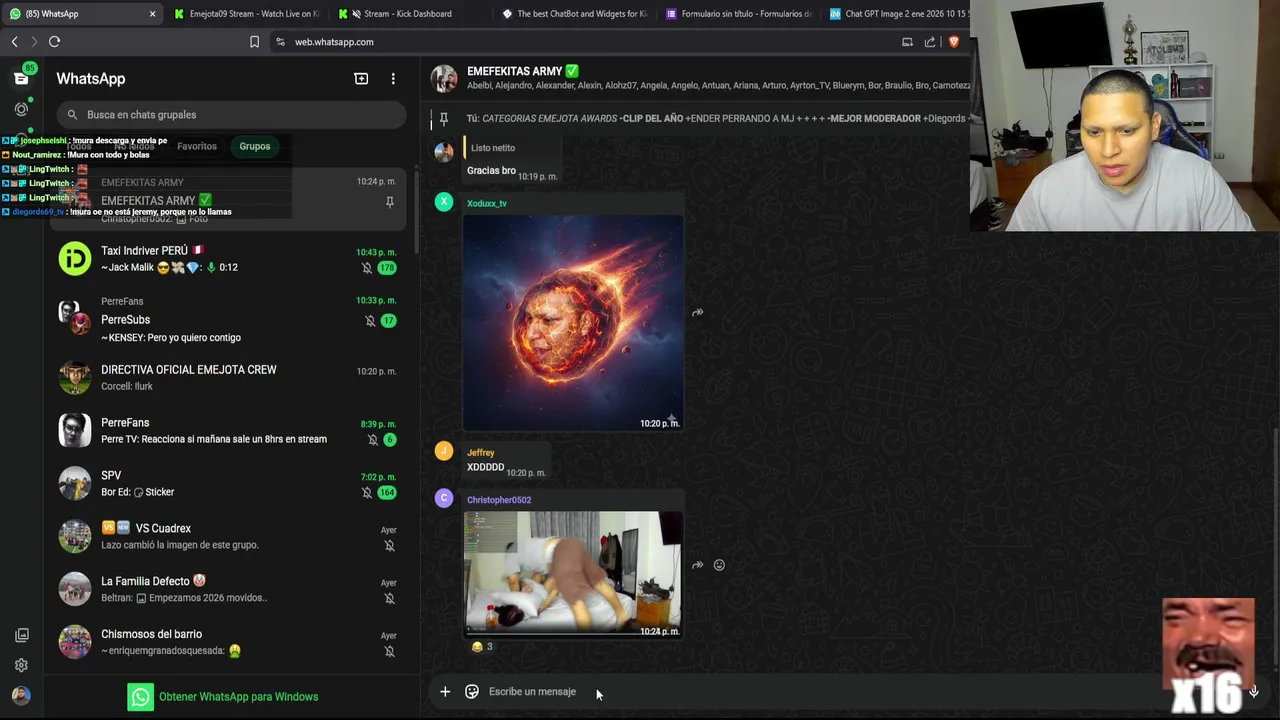
Task: Open La Familia Defecto group chat
Action: [230, 589]
